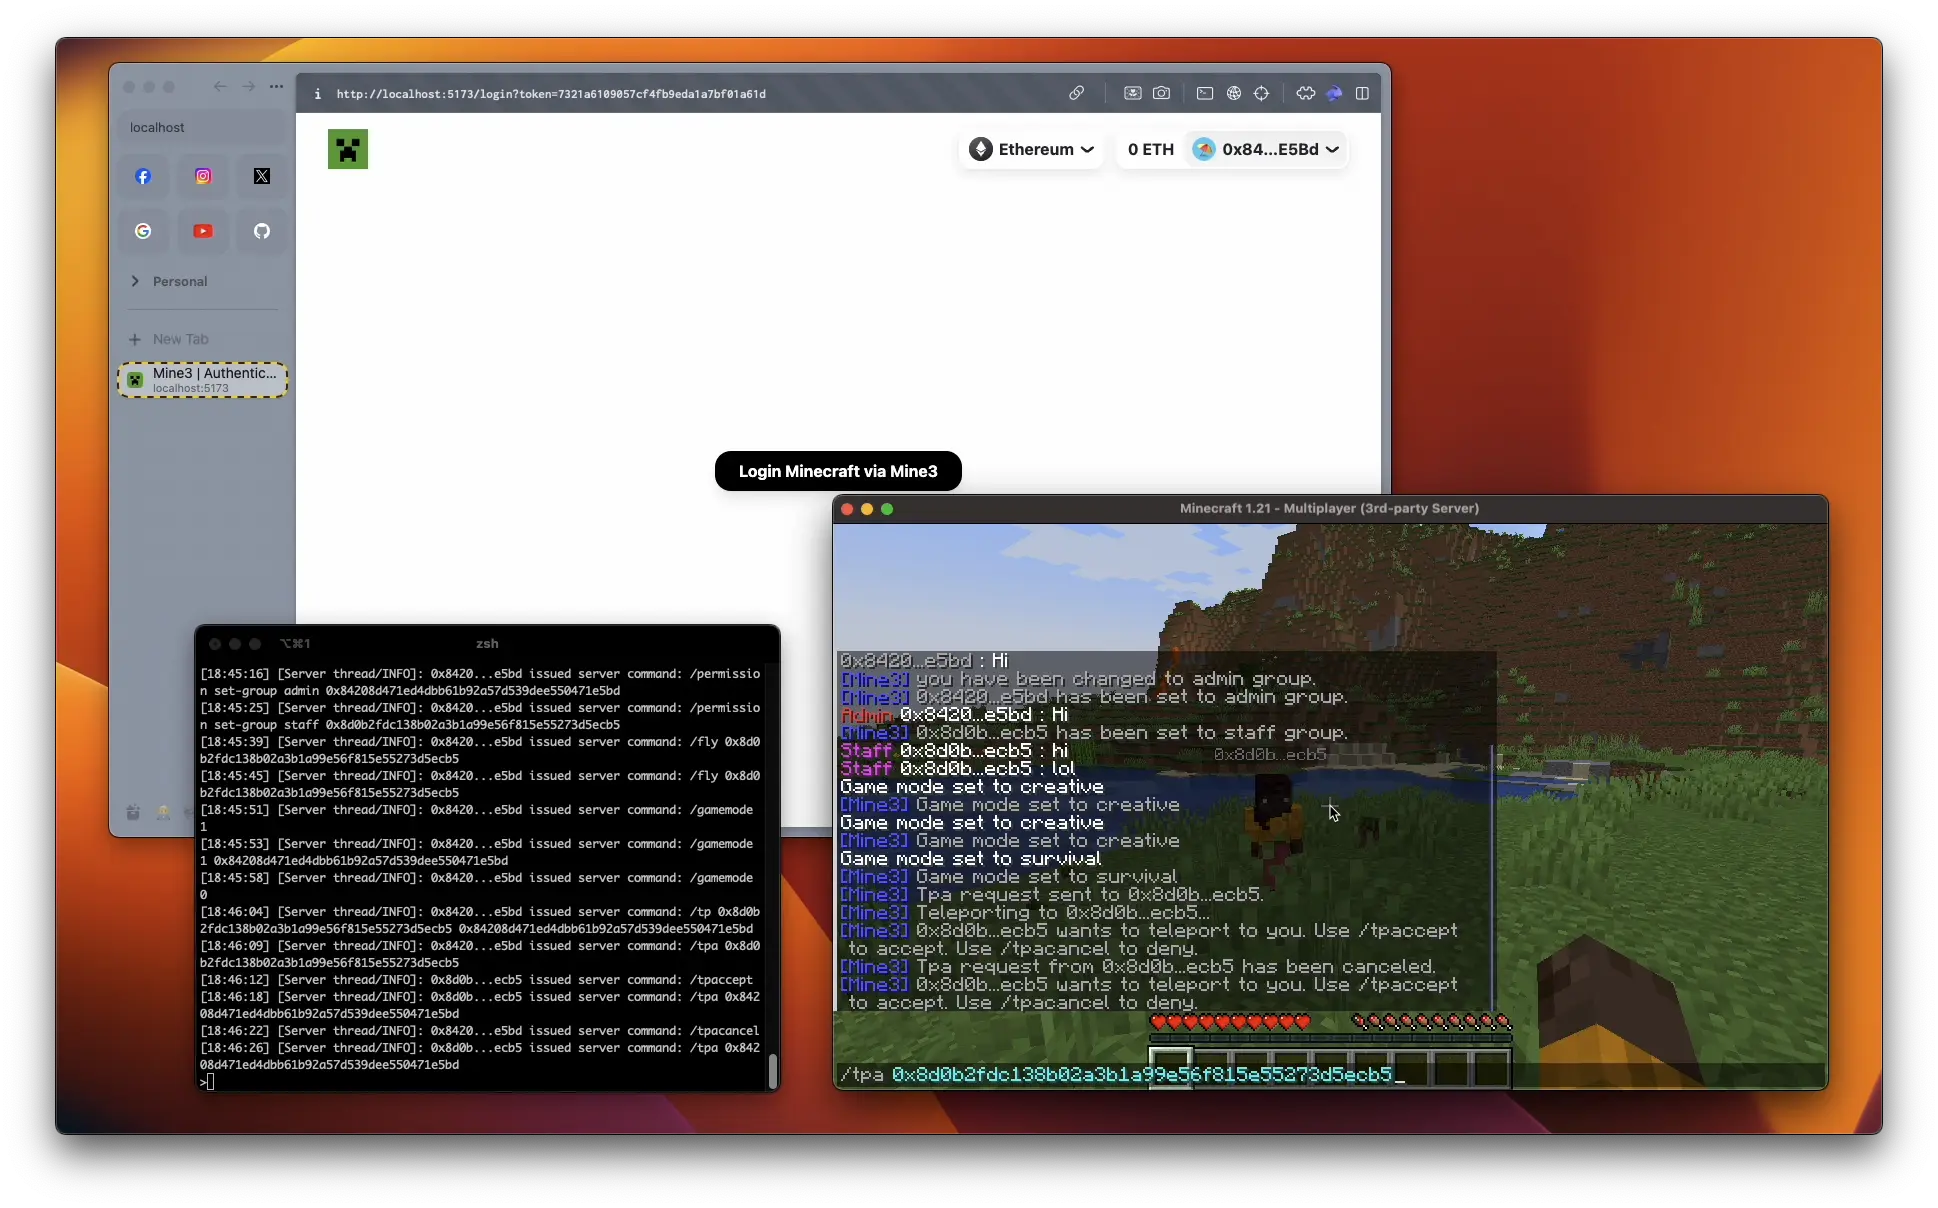This screenshot has width=1938, height=1208.
Task: Click the green zoom button of Minecraft window
Action: pos(887,509)
